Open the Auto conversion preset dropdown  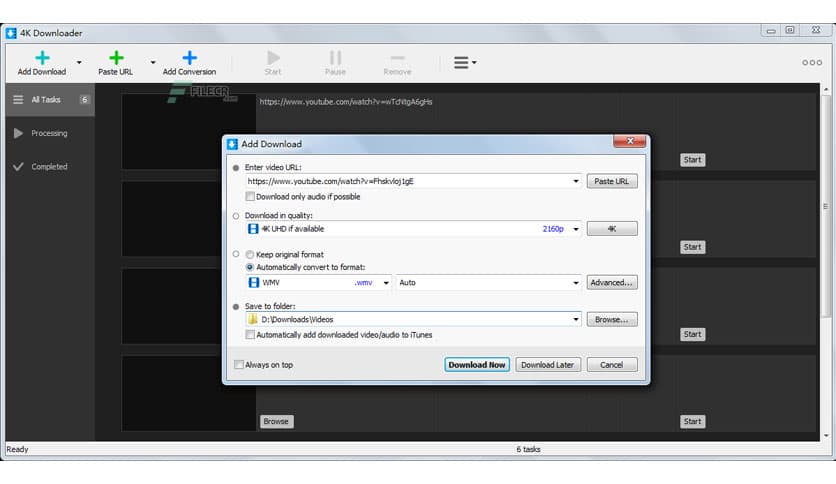[576, 283]
